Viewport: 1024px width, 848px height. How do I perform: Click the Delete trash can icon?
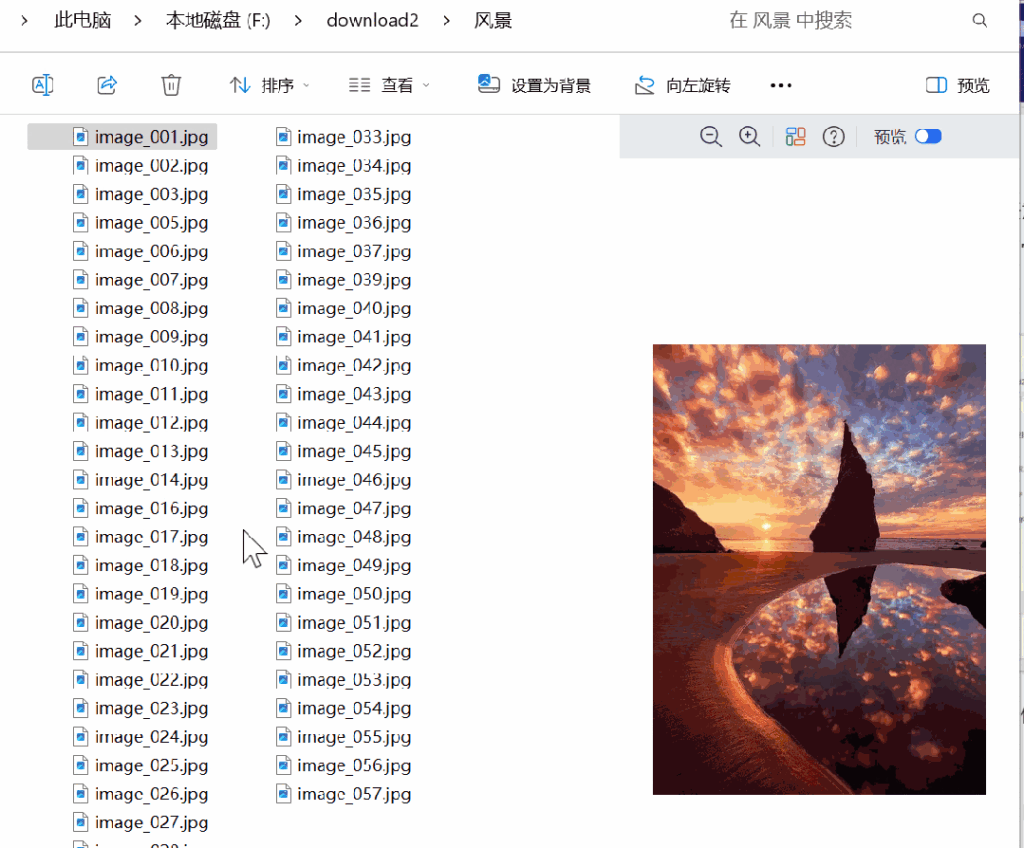(171, 85)
